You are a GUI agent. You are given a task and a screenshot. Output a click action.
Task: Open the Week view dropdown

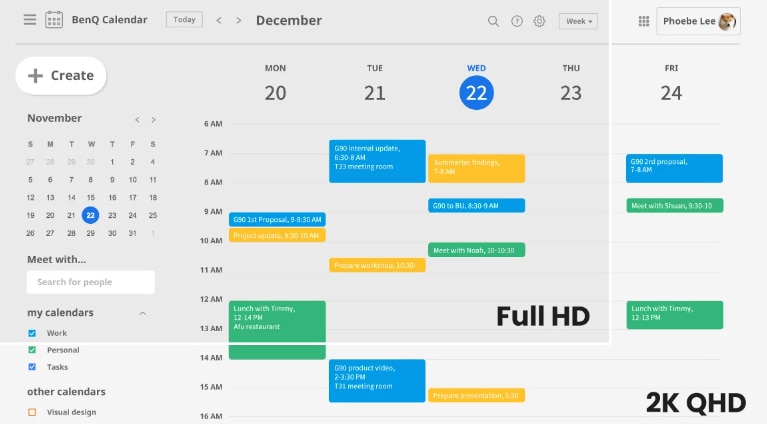(x=578, y=21)
